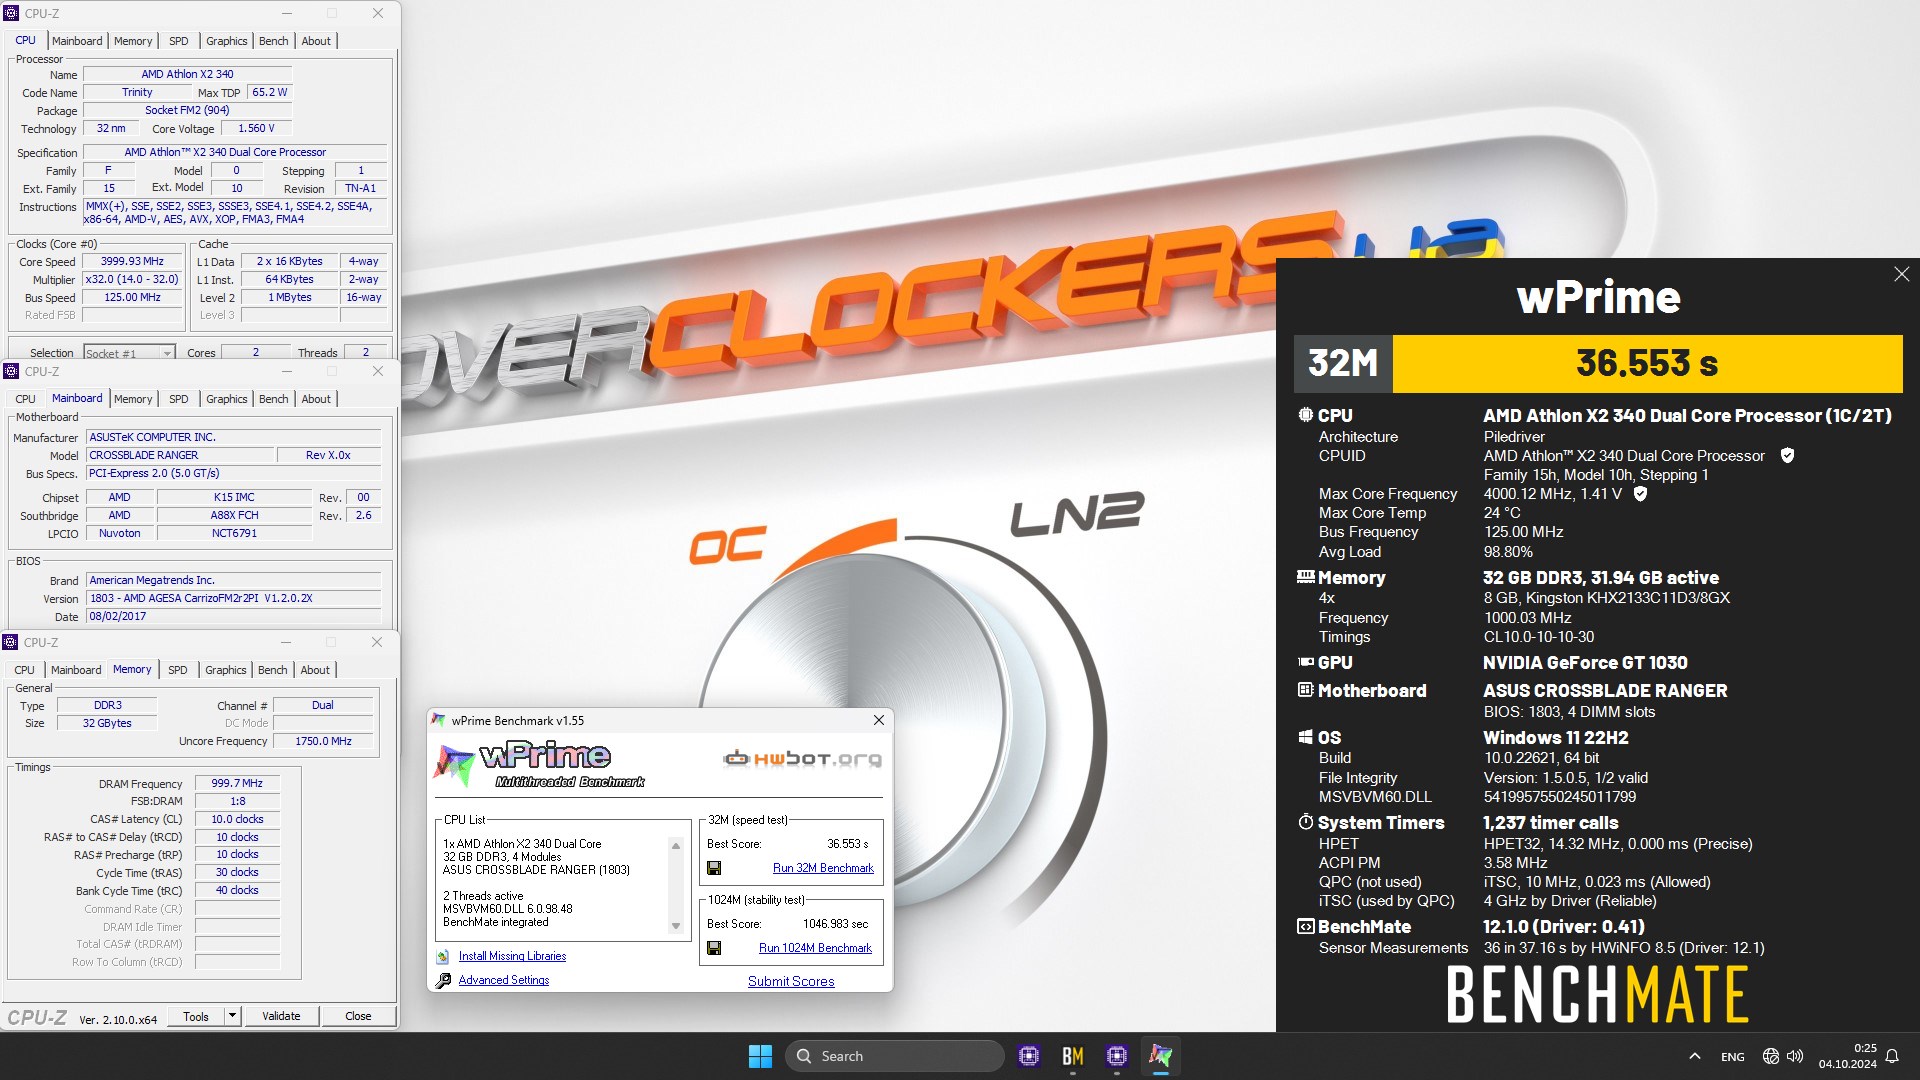The height and width of the screenshot is (1080, 1920).
Task: Click the wPrime Multithreaded Benchmark logo
Action: [540, 765]
